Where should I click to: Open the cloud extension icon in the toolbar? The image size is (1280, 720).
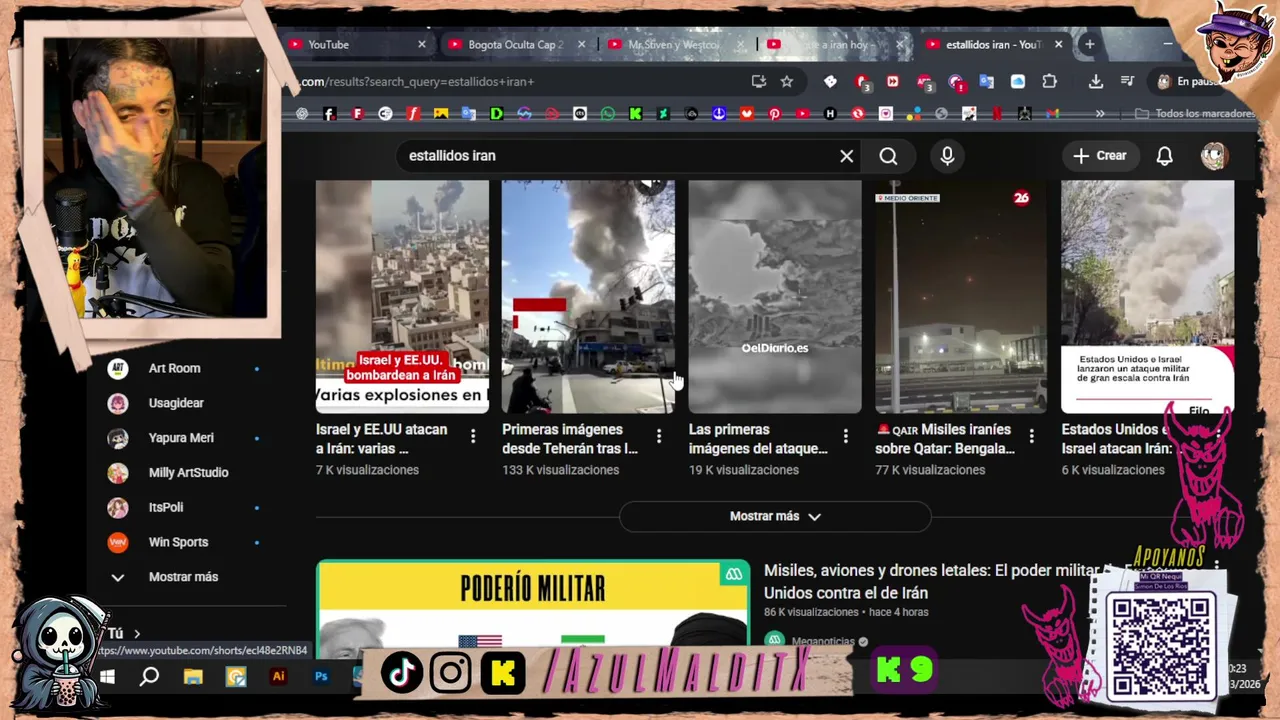[1018, 82]
